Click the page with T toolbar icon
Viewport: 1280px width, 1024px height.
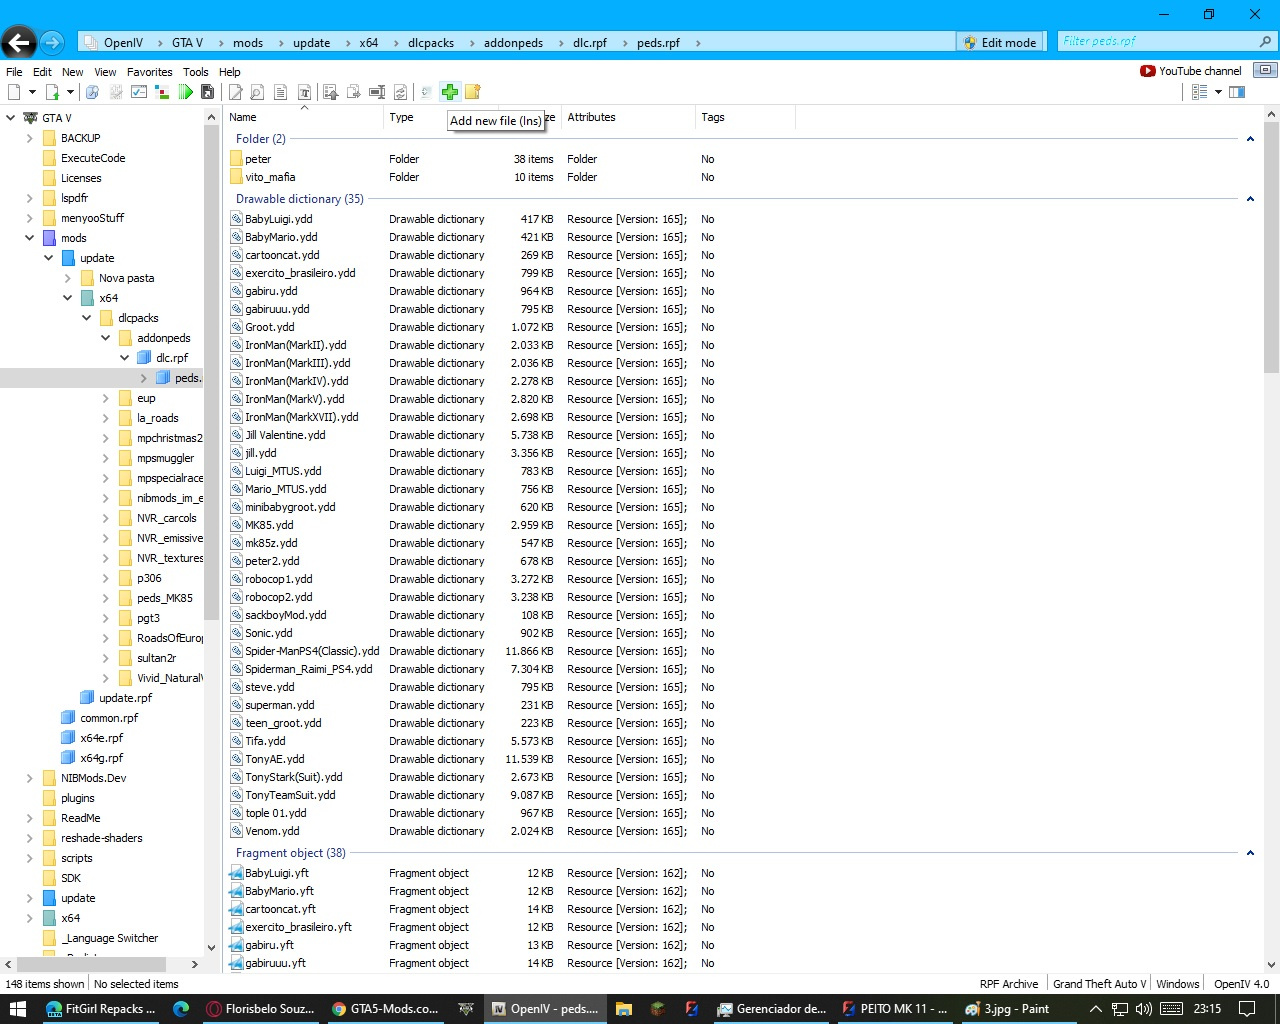pyautogui.click(x=304, y=92)
